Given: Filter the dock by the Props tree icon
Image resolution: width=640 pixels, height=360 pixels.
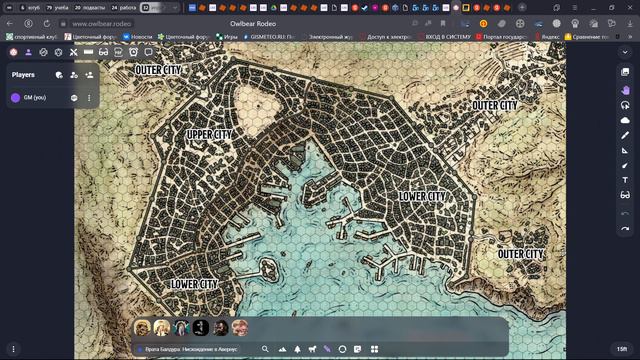Looking at the screenshot, I should point(298,349).
